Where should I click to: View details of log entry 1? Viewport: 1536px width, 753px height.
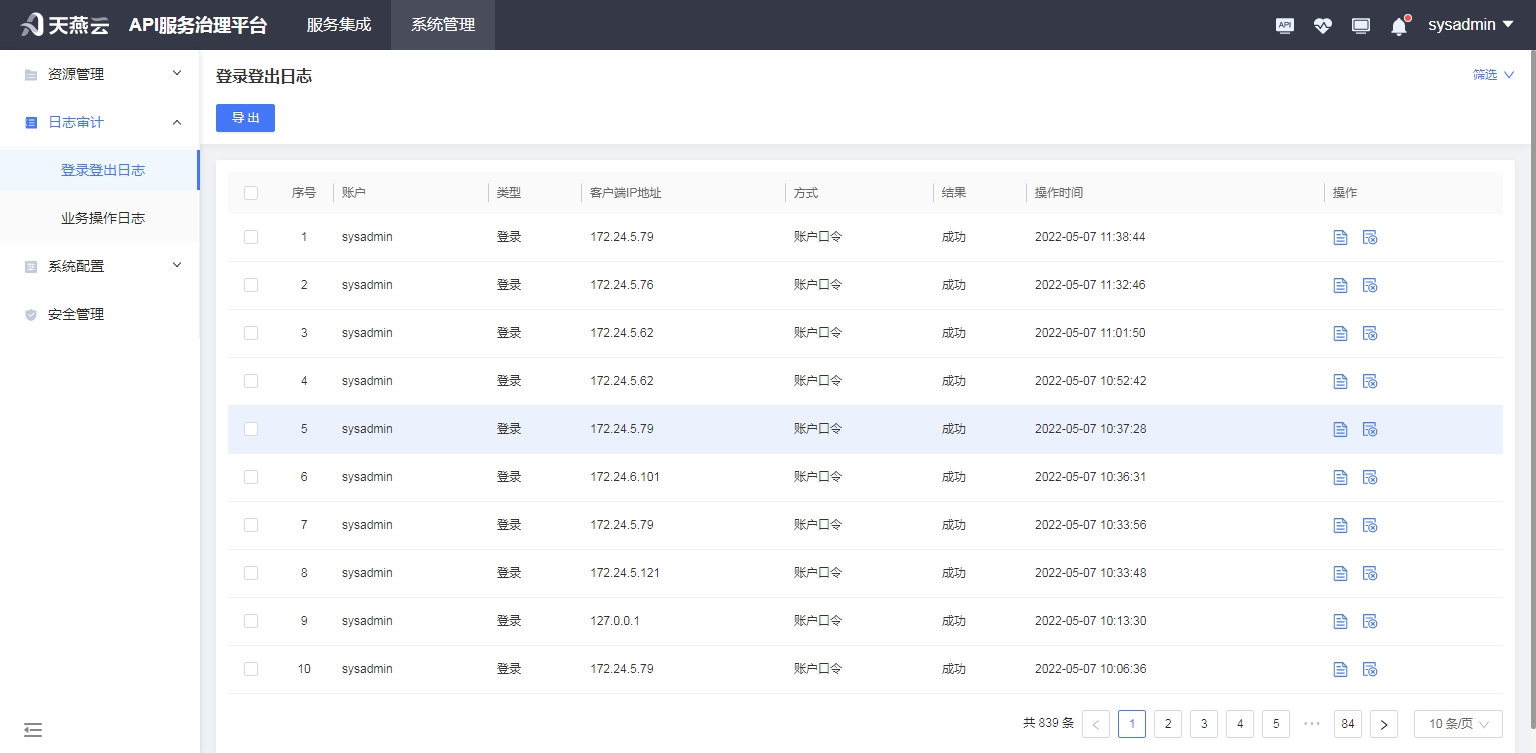click(x=1340, y=237)
